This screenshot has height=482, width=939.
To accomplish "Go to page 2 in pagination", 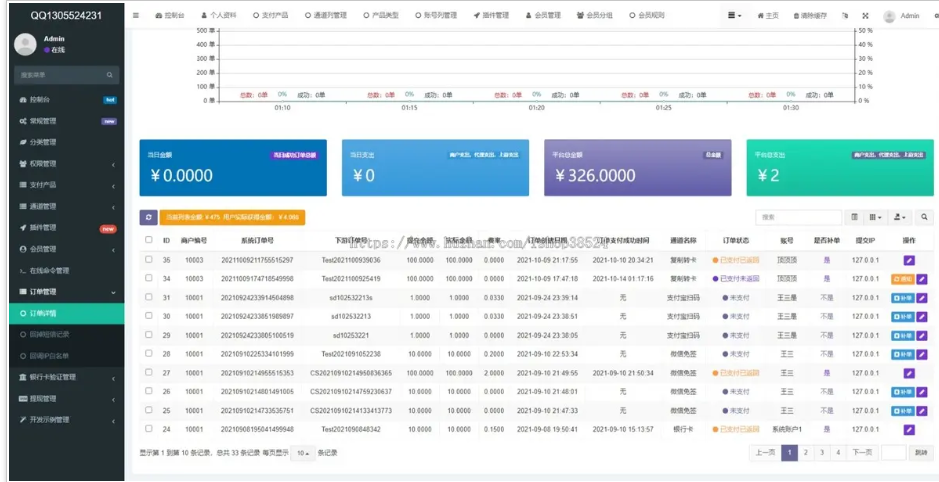I will point(806,453).
